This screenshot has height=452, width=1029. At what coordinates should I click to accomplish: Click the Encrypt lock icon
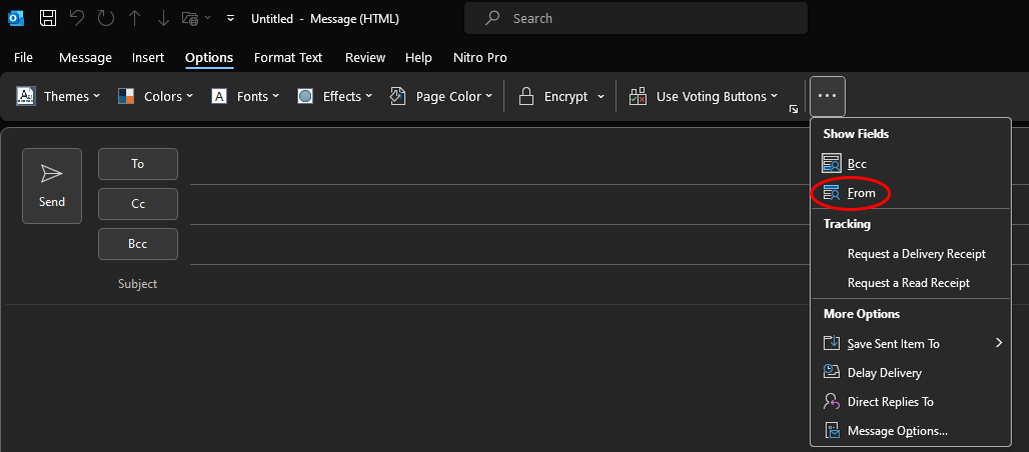tap(525, 96)
